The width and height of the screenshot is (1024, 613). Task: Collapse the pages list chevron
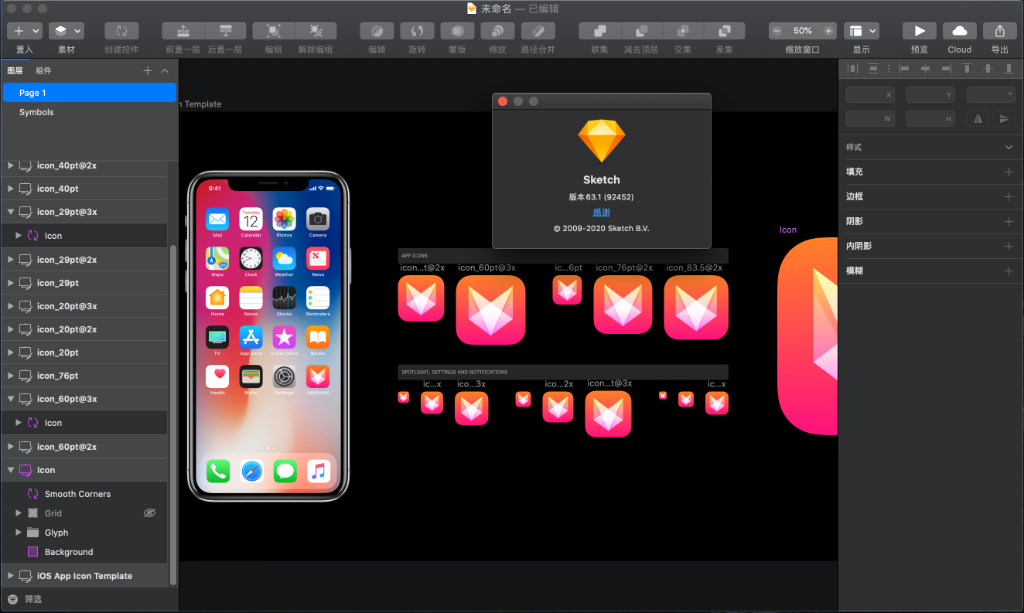click(165, 71)
